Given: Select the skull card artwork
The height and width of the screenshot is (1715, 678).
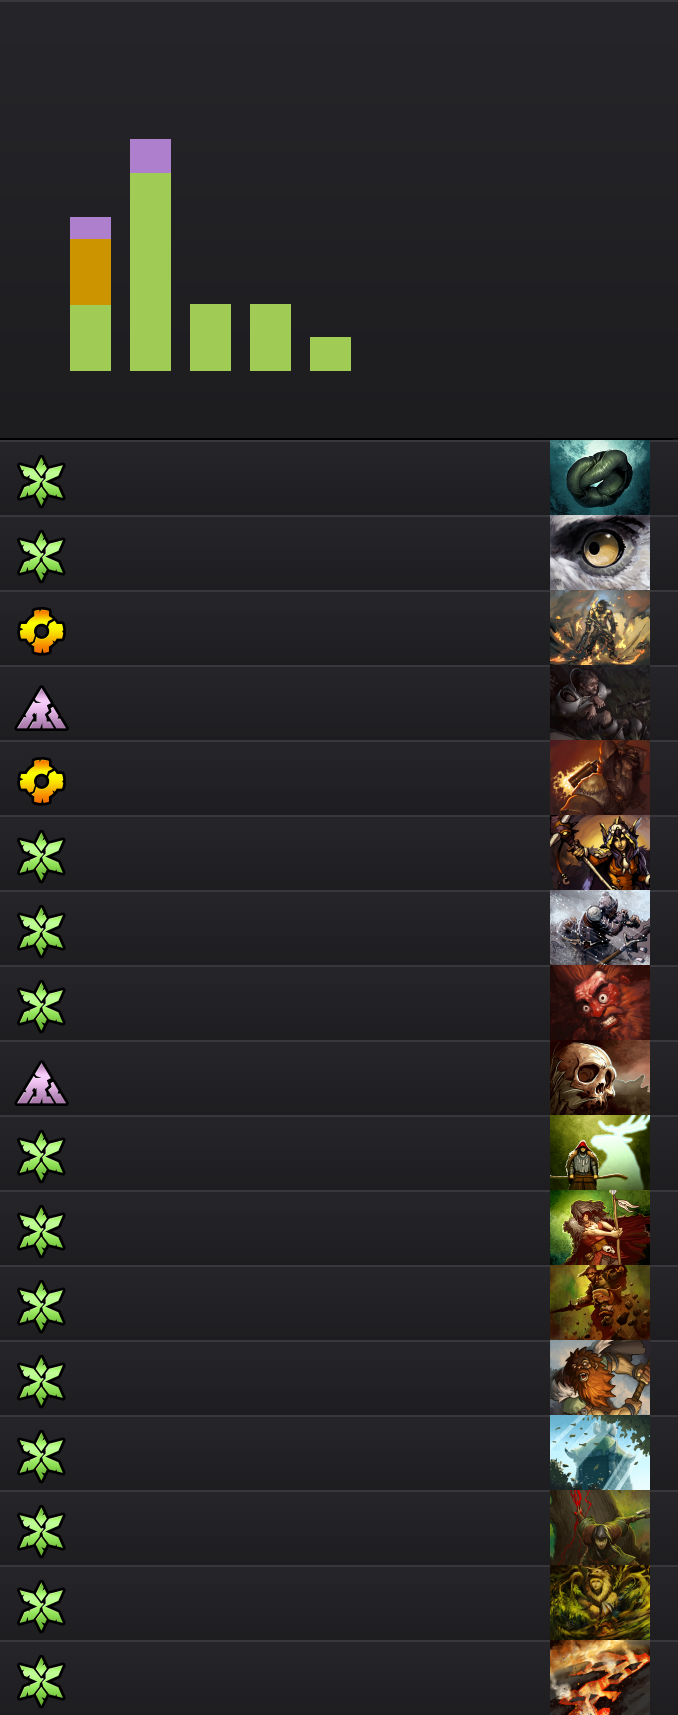Looking at the screenshot, I should click(600, 1078).
